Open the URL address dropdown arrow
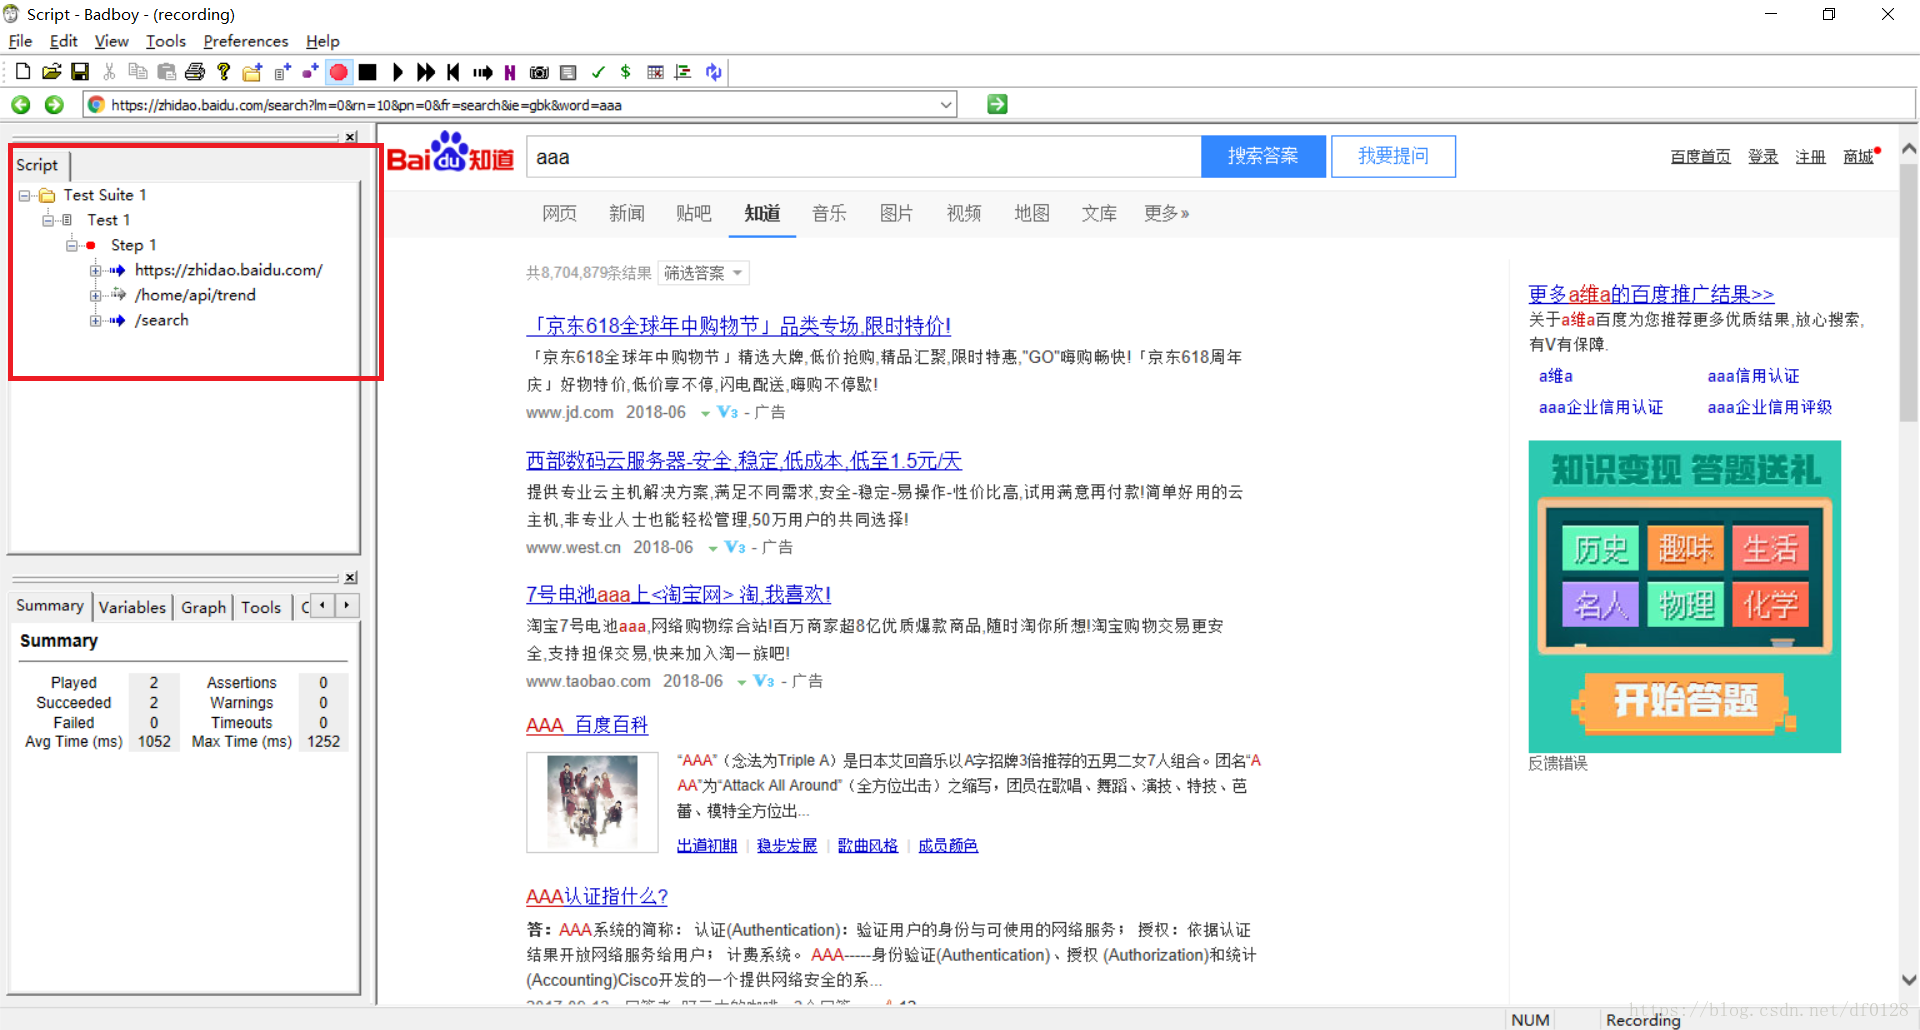 945,105
